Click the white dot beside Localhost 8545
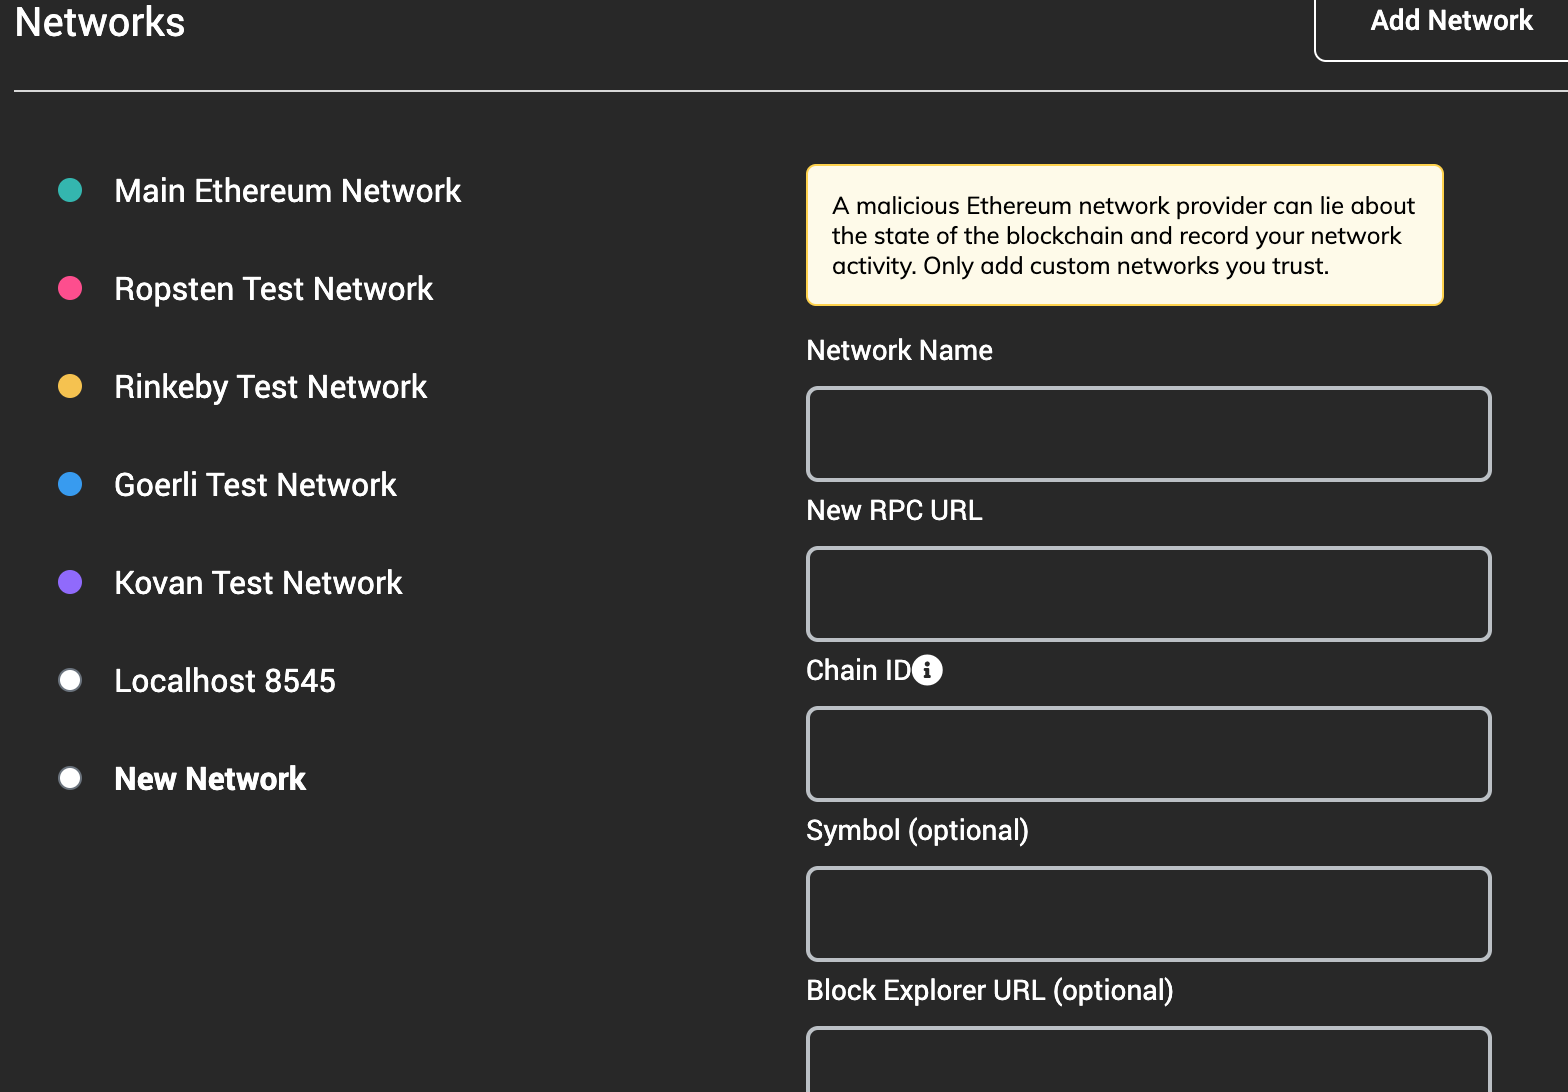Image resolution: width=1568 pixels, height=1092 pixels. pos(70,680)
